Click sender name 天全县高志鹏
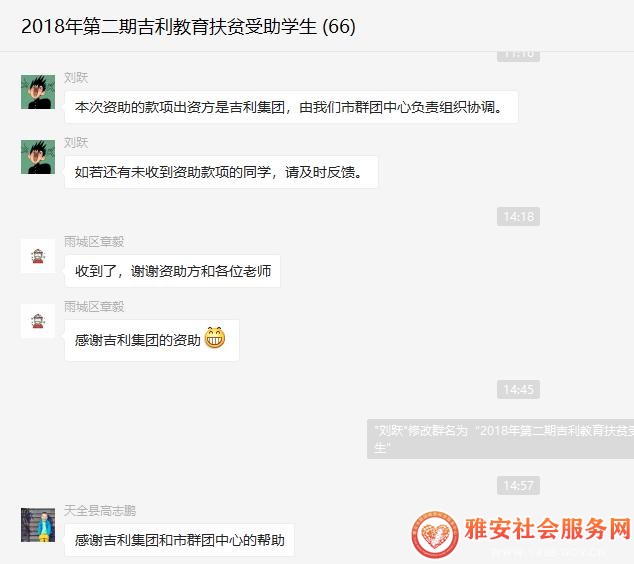Viewport: 634px width, 564px height. point(100,511)
